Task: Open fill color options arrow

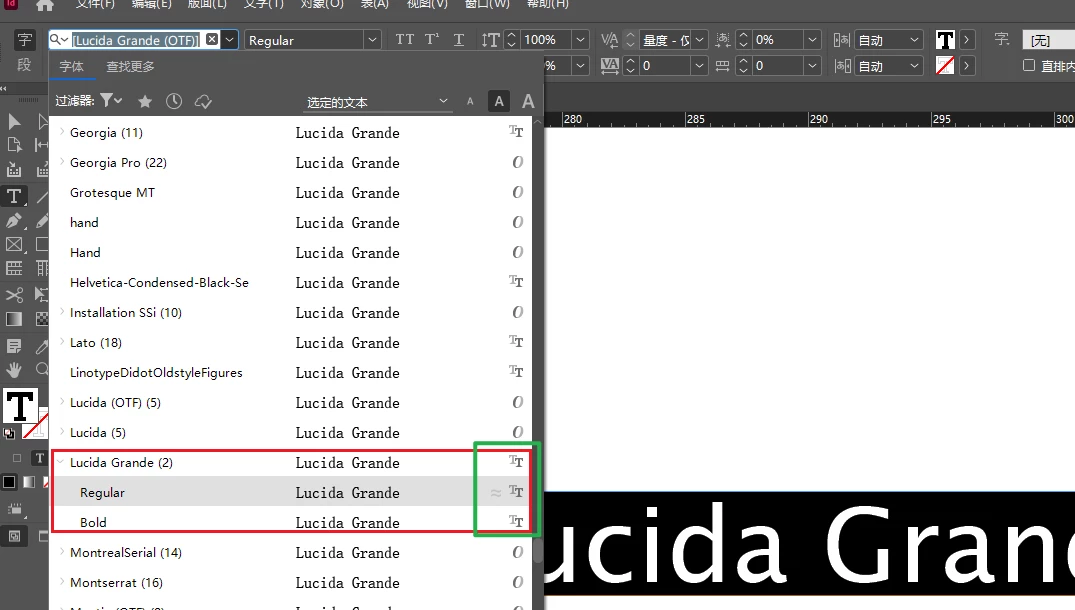Action: 966,40
